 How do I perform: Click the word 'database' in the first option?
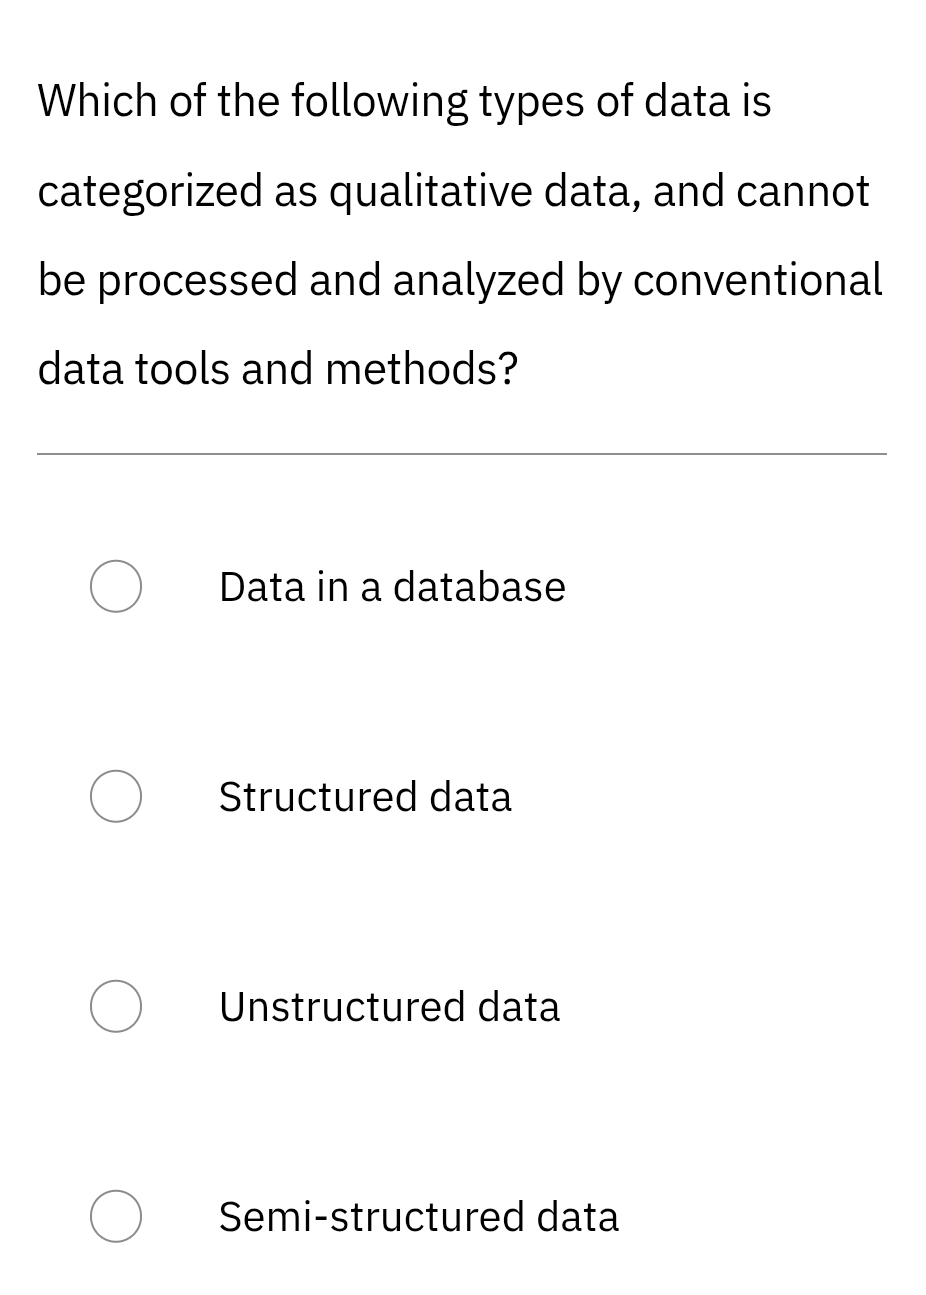coord(479,587)
